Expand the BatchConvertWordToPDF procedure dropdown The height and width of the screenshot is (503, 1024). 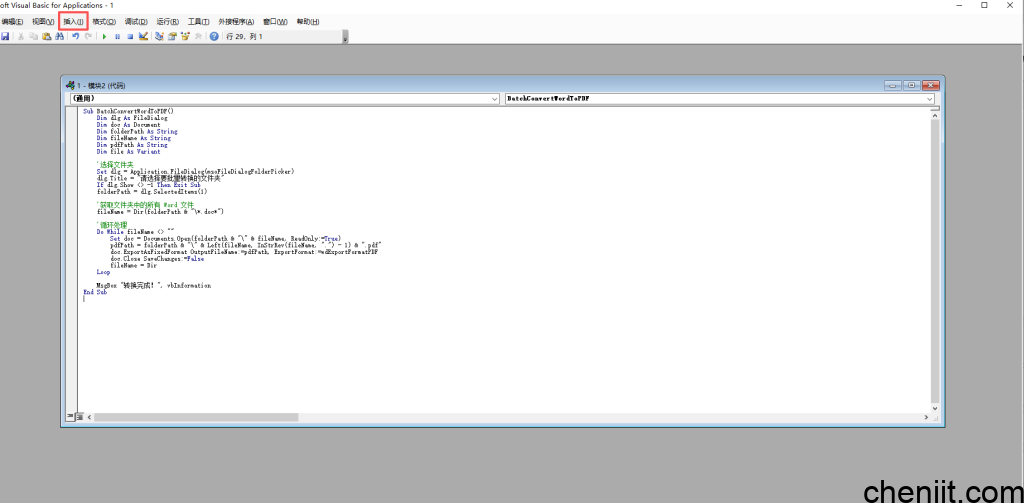(930, 99)
